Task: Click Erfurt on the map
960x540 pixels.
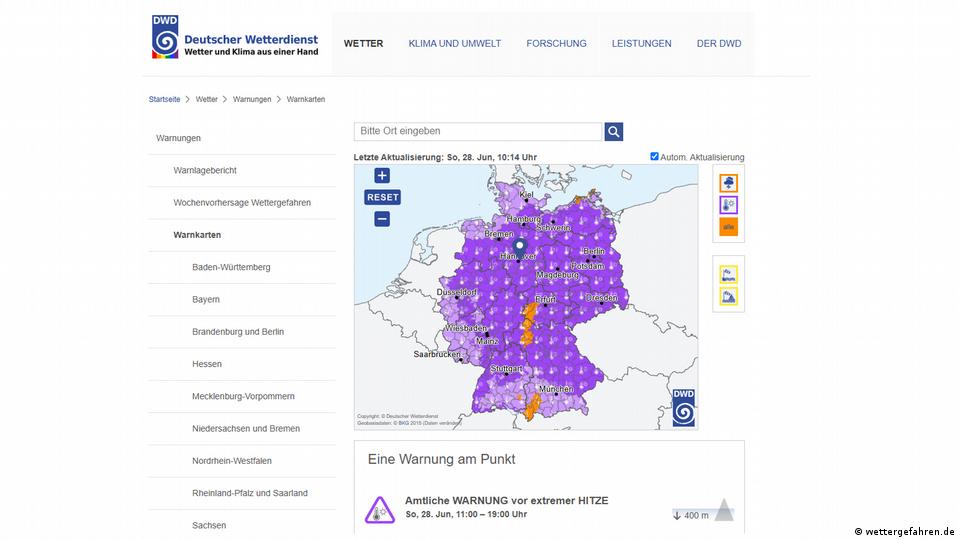Action: click(545, 300)
